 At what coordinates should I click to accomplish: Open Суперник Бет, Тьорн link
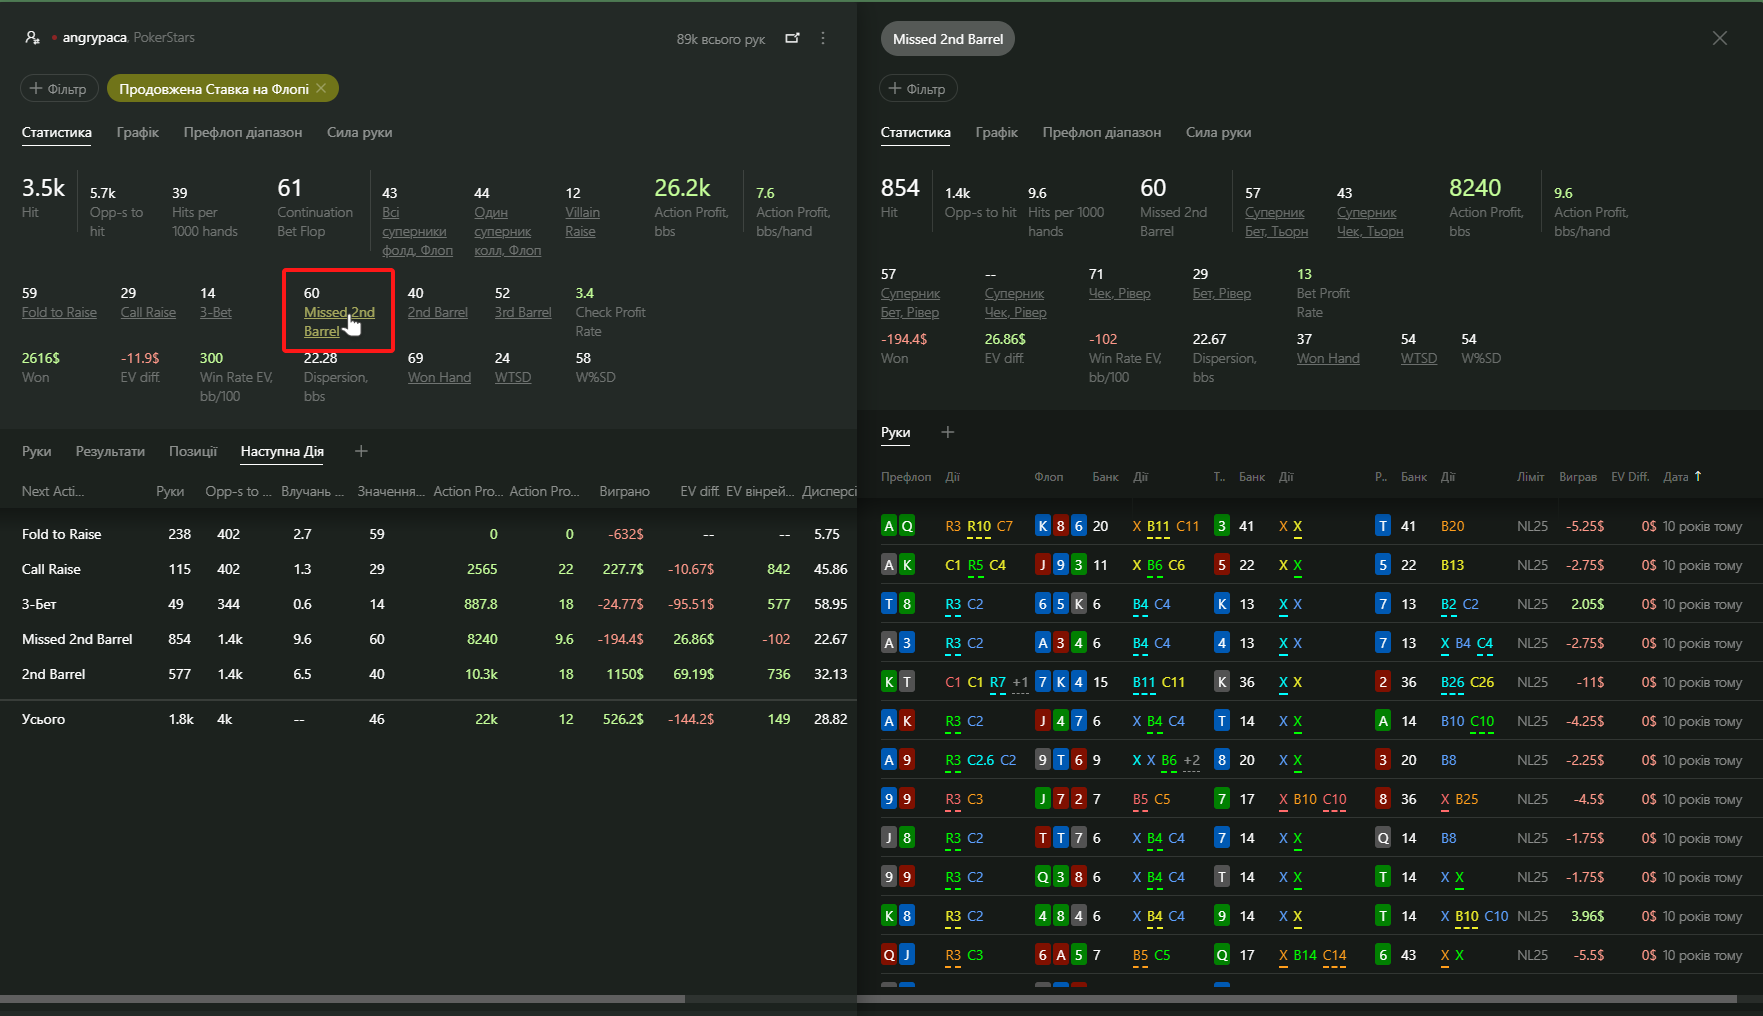[1276, 221]
